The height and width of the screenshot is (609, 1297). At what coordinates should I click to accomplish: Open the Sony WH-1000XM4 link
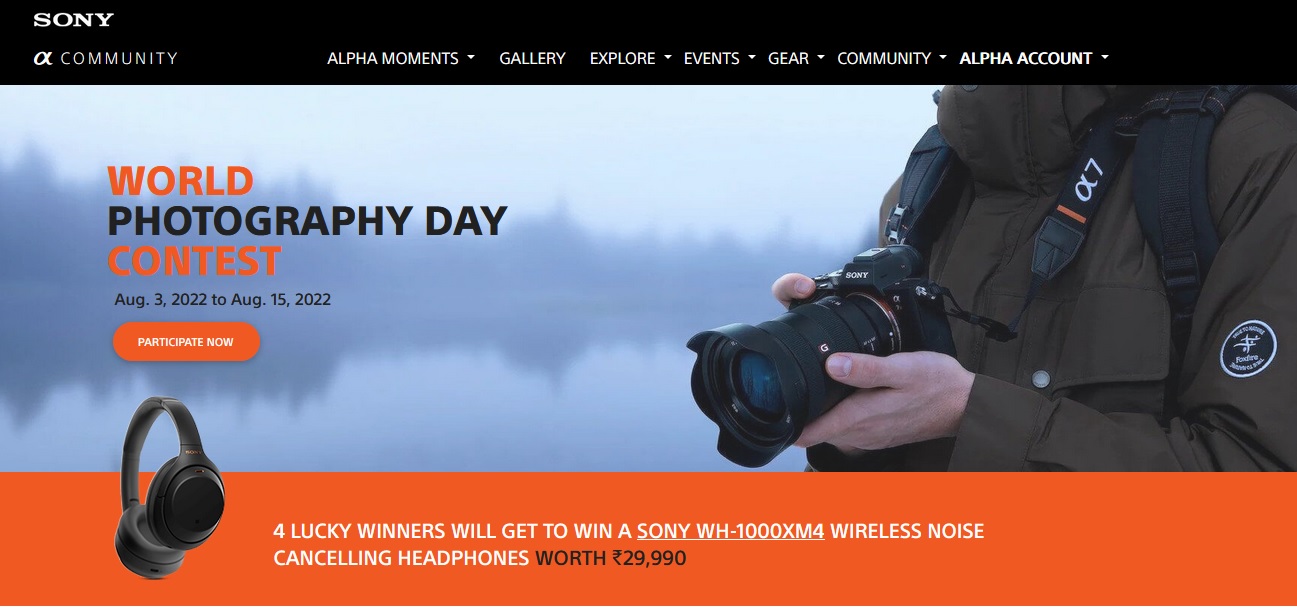tap(730, 531)
